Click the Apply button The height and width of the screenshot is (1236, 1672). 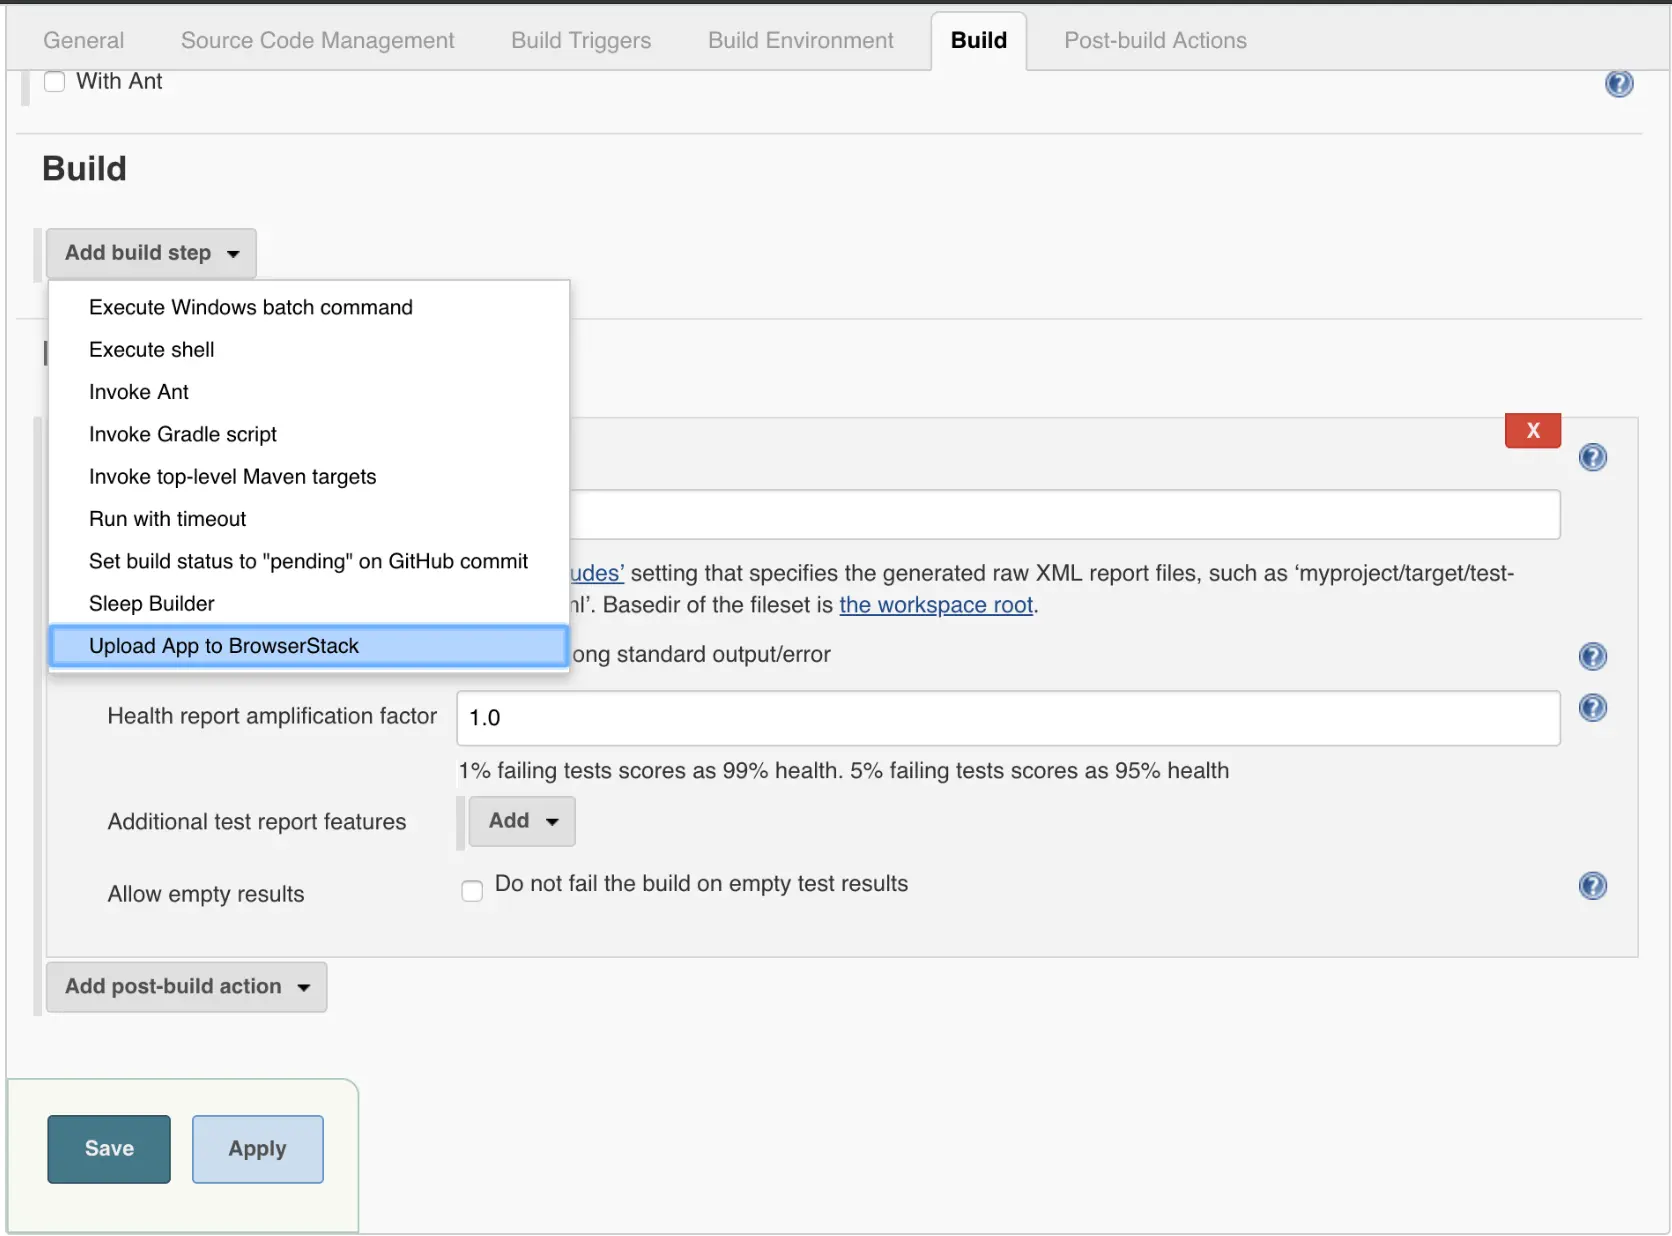pyautogui.click(x=257, y=1149)
